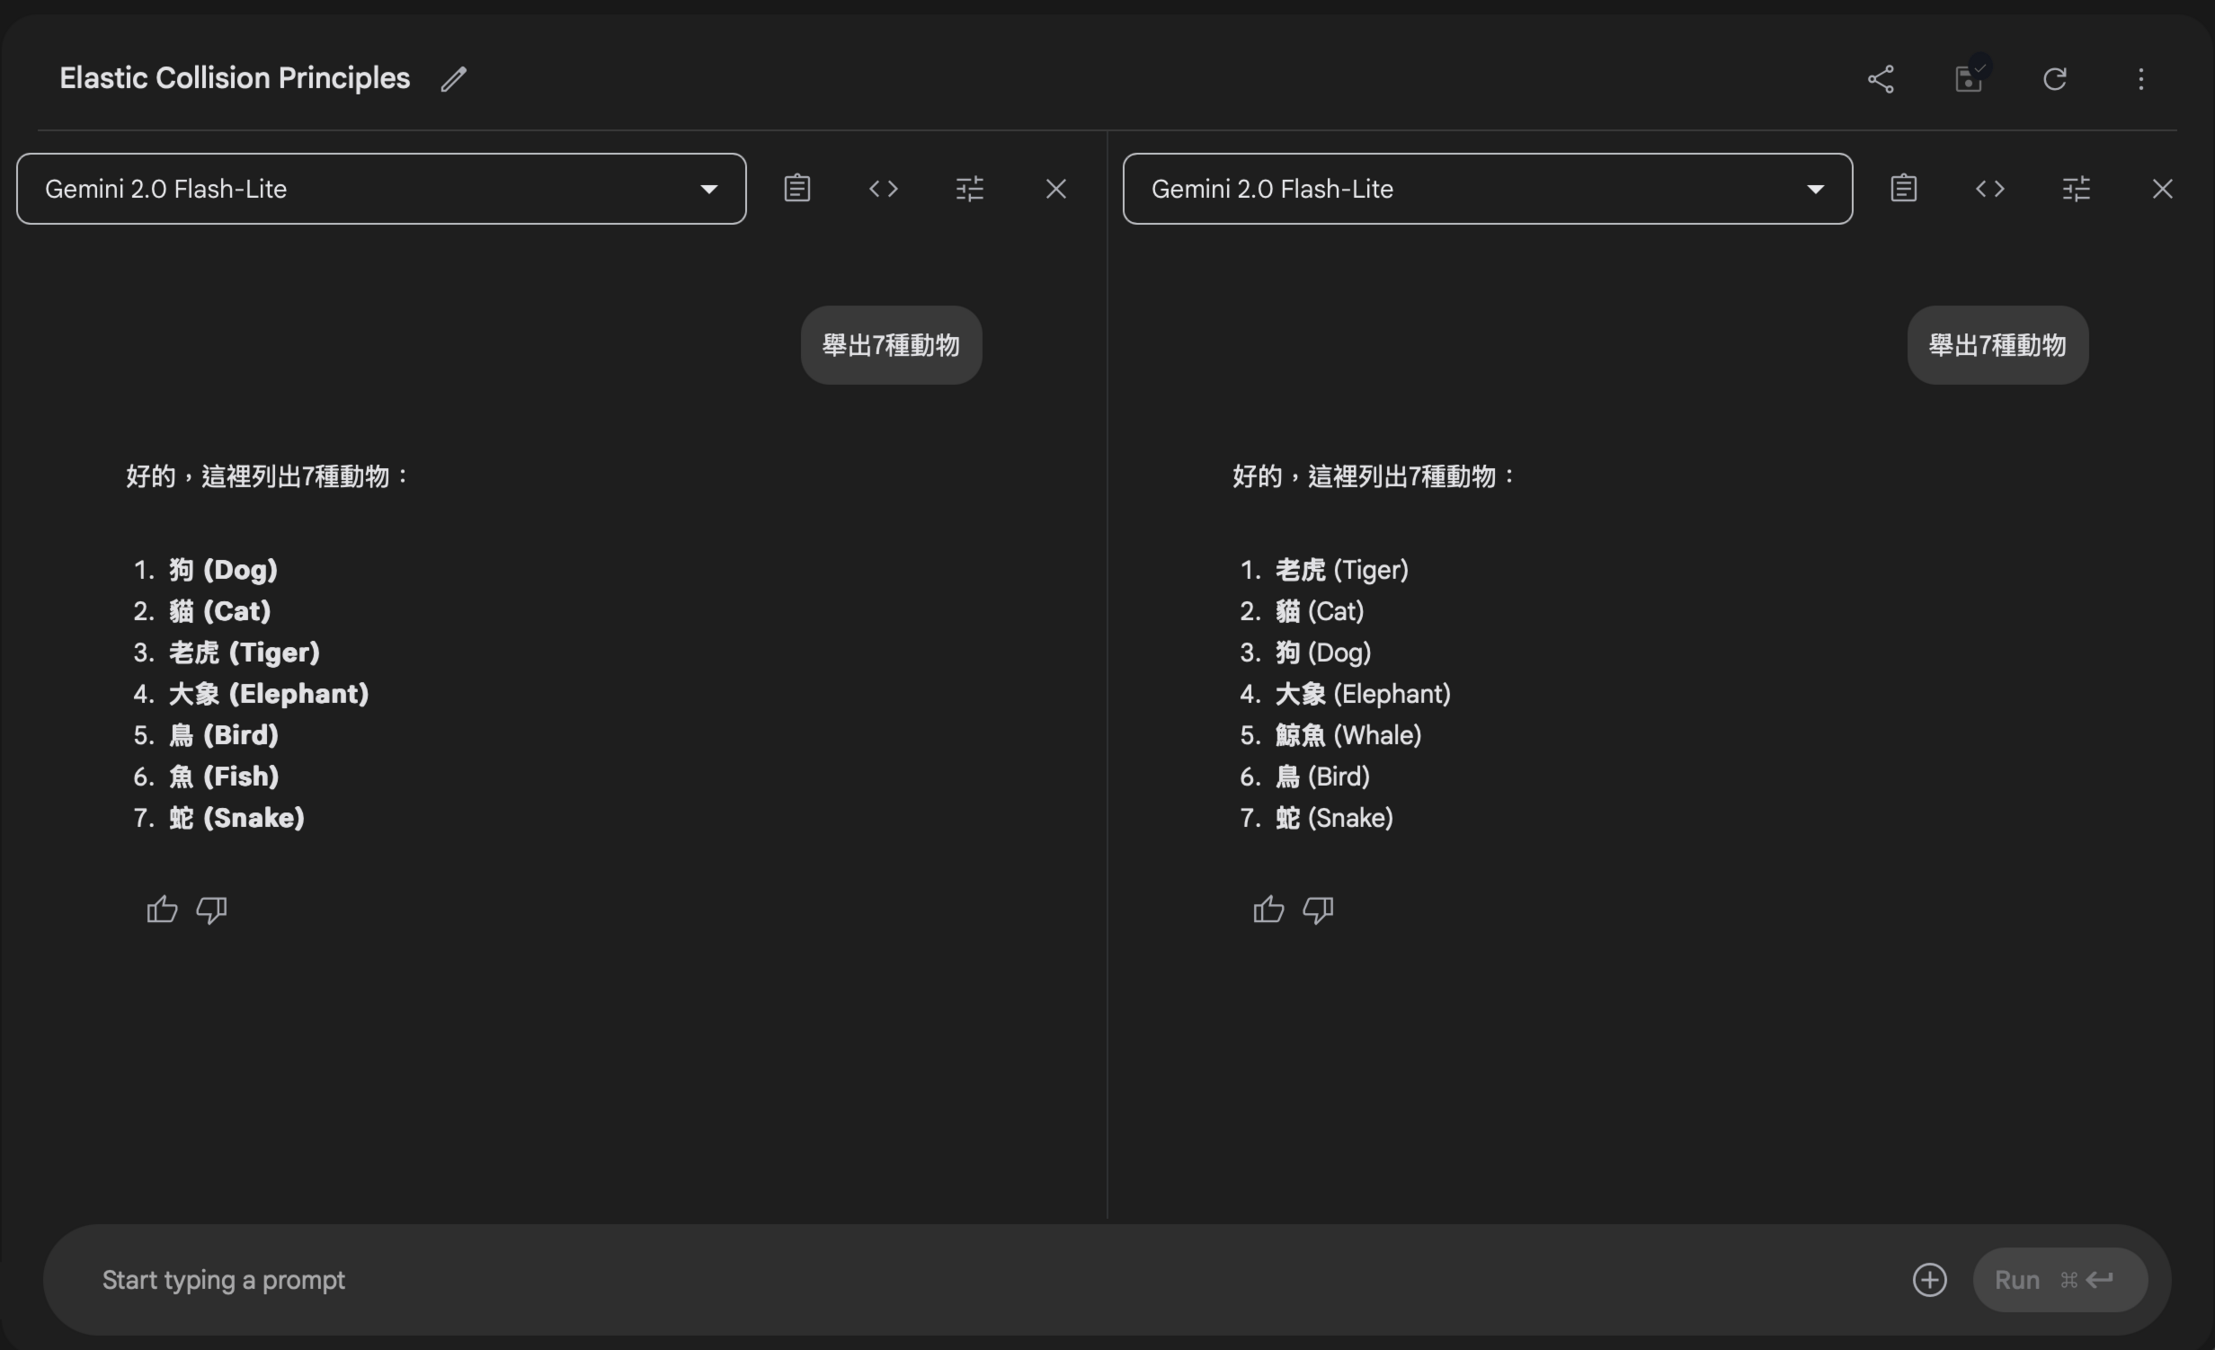Viewport: 2215px width, 1350px height.
Task: Thumbs up the left response
Action: (x=162, y=909)
